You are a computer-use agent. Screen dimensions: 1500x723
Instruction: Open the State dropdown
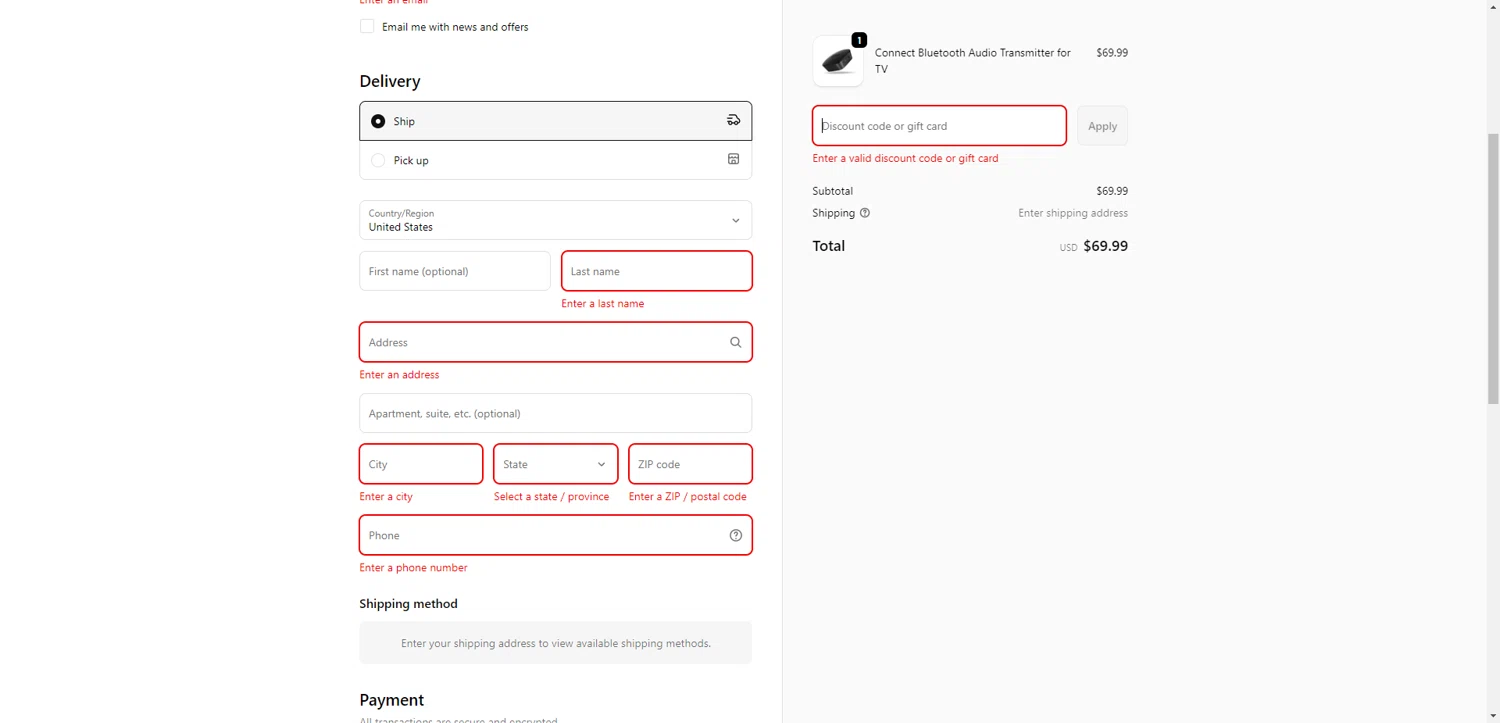tap(555, 464)
